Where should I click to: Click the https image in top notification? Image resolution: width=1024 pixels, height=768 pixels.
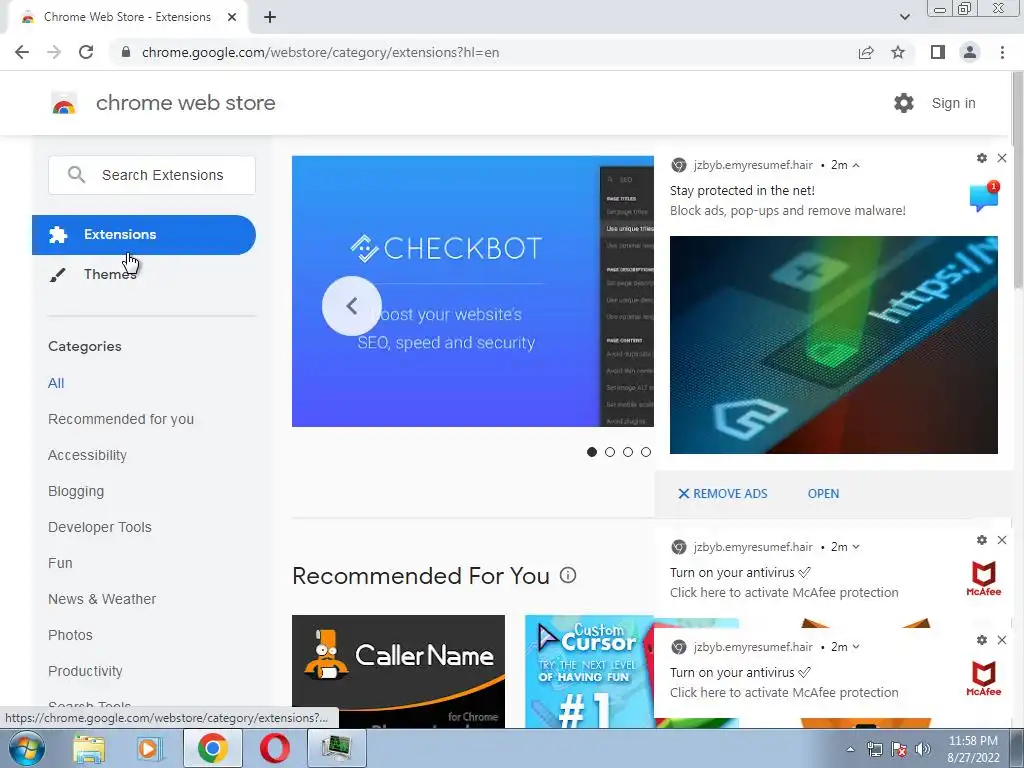click(833, 345)
